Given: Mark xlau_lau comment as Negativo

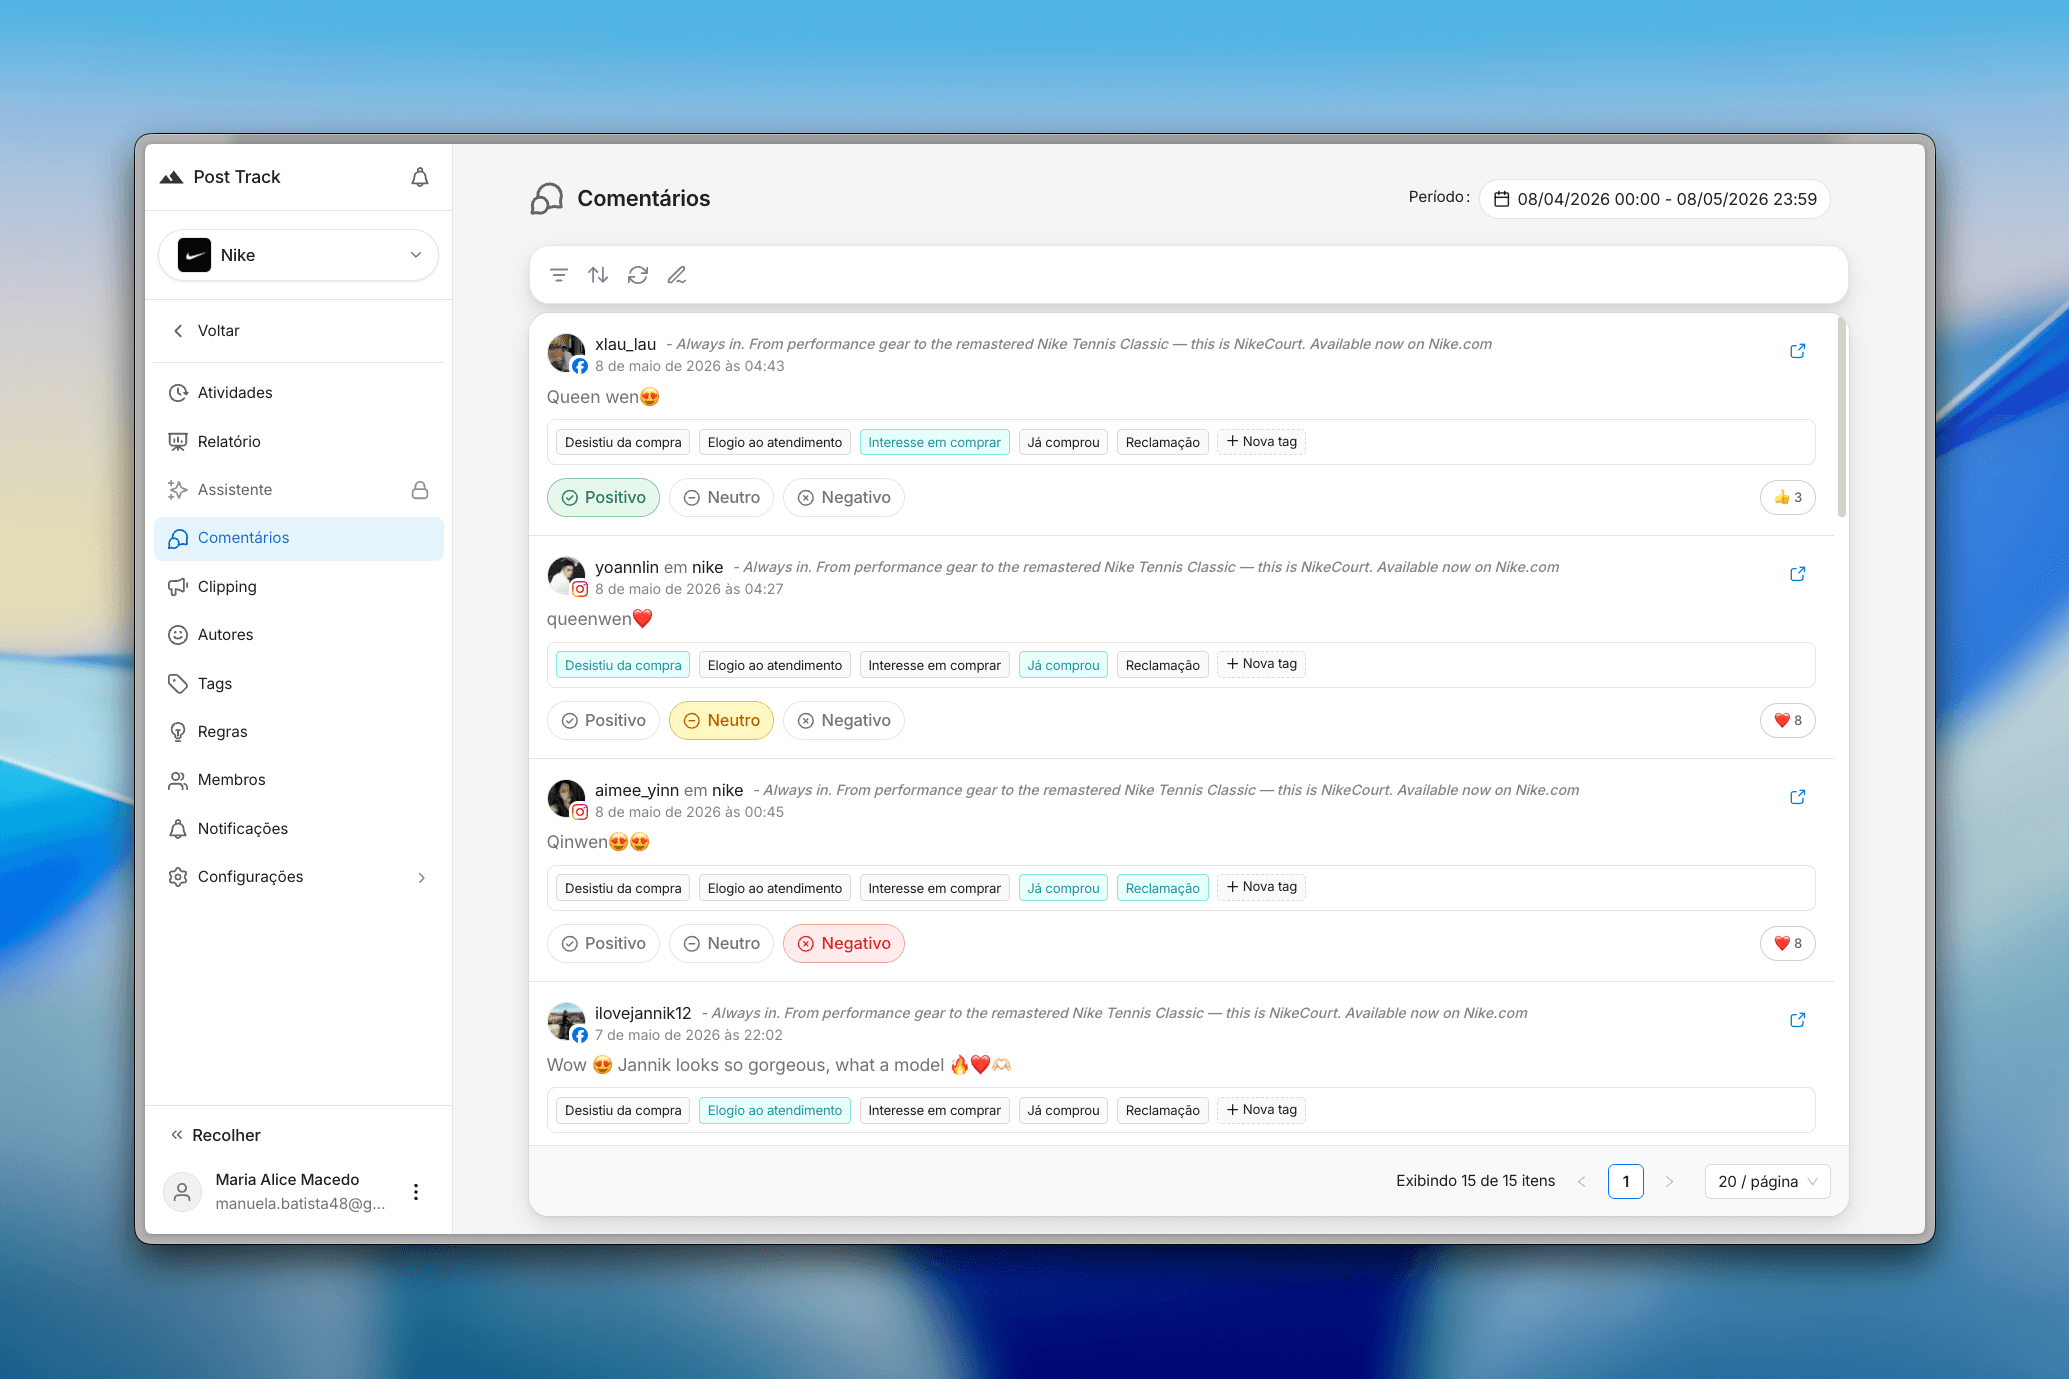Looking at the screenshot, I should [x=844, y=498].
